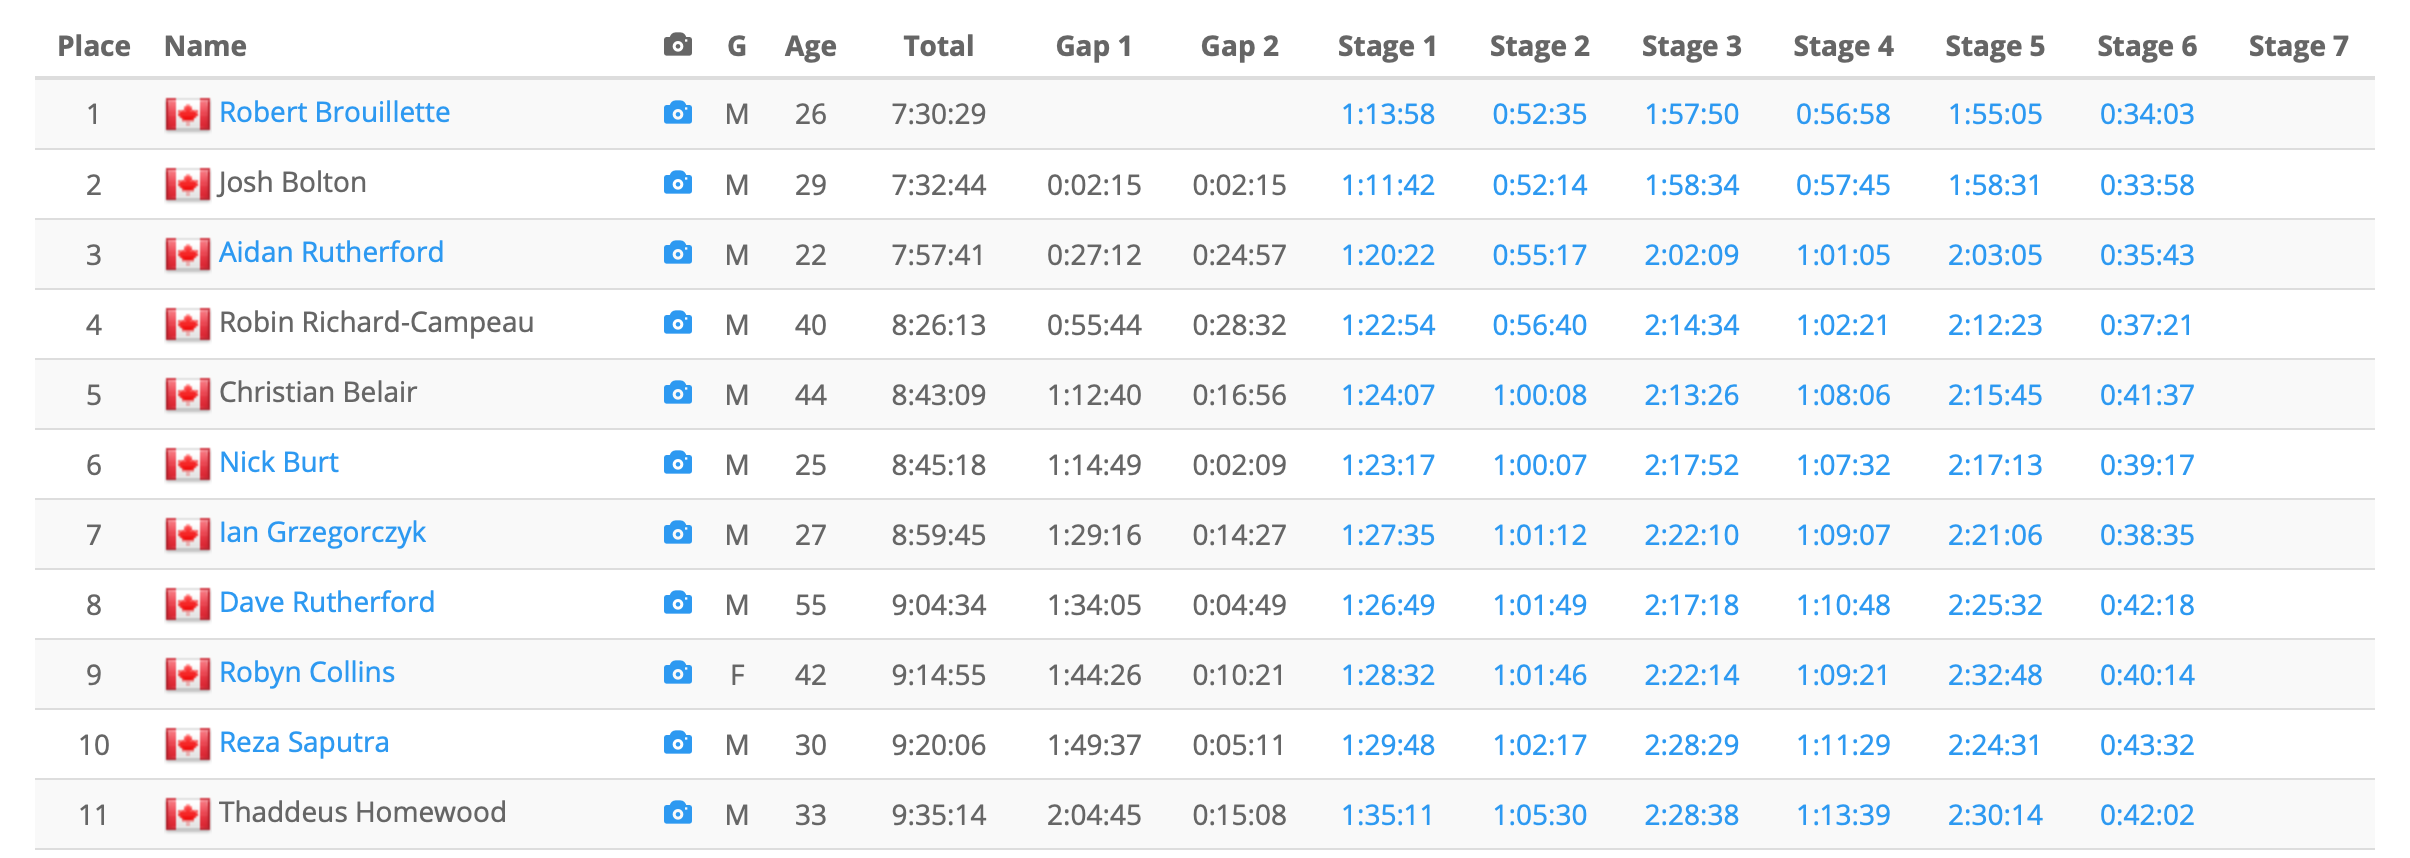The height and width of the screenshot is (858, 2410).
Task: Click camera icon in Josh Bolton's row
Action: (677, 183)
